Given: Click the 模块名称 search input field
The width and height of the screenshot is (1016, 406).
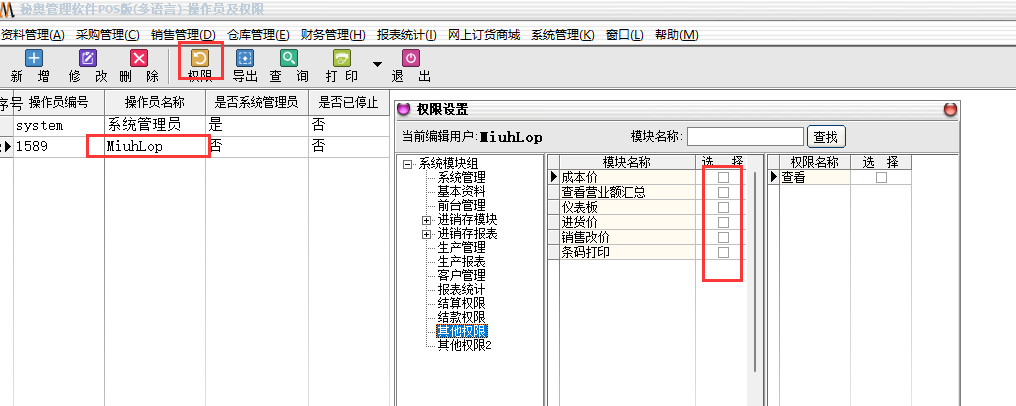Looking at the screenshot, I should pyautogui.click(x=745, y=137).
